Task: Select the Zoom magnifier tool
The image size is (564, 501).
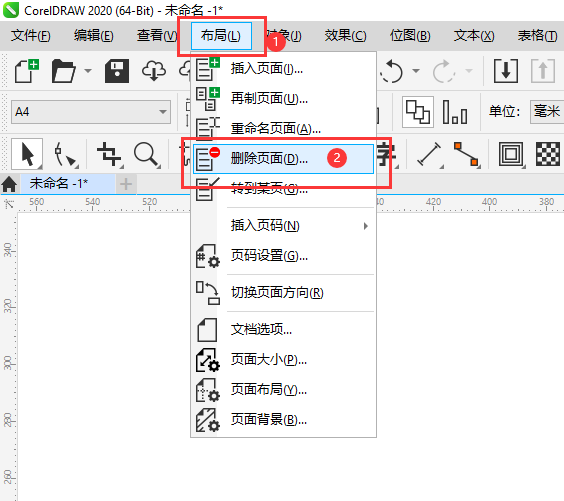Action: pyautogui.click(x=147, y=155)
